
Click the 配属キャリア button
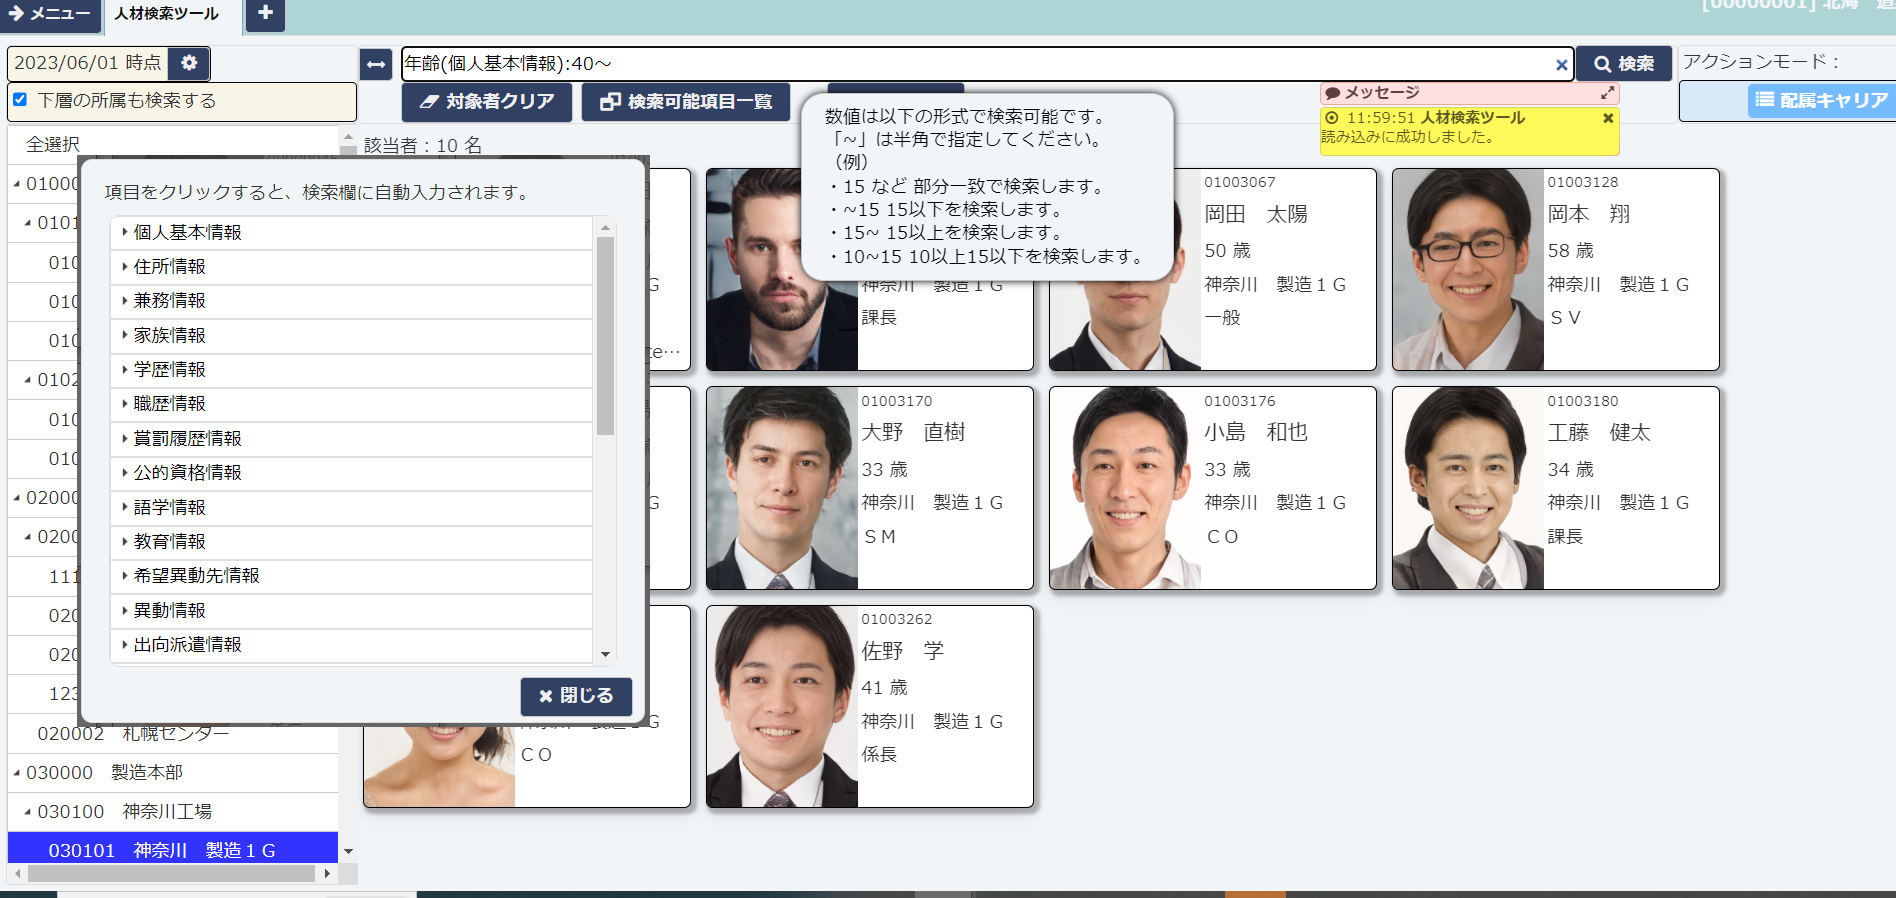click(1821, 100)
